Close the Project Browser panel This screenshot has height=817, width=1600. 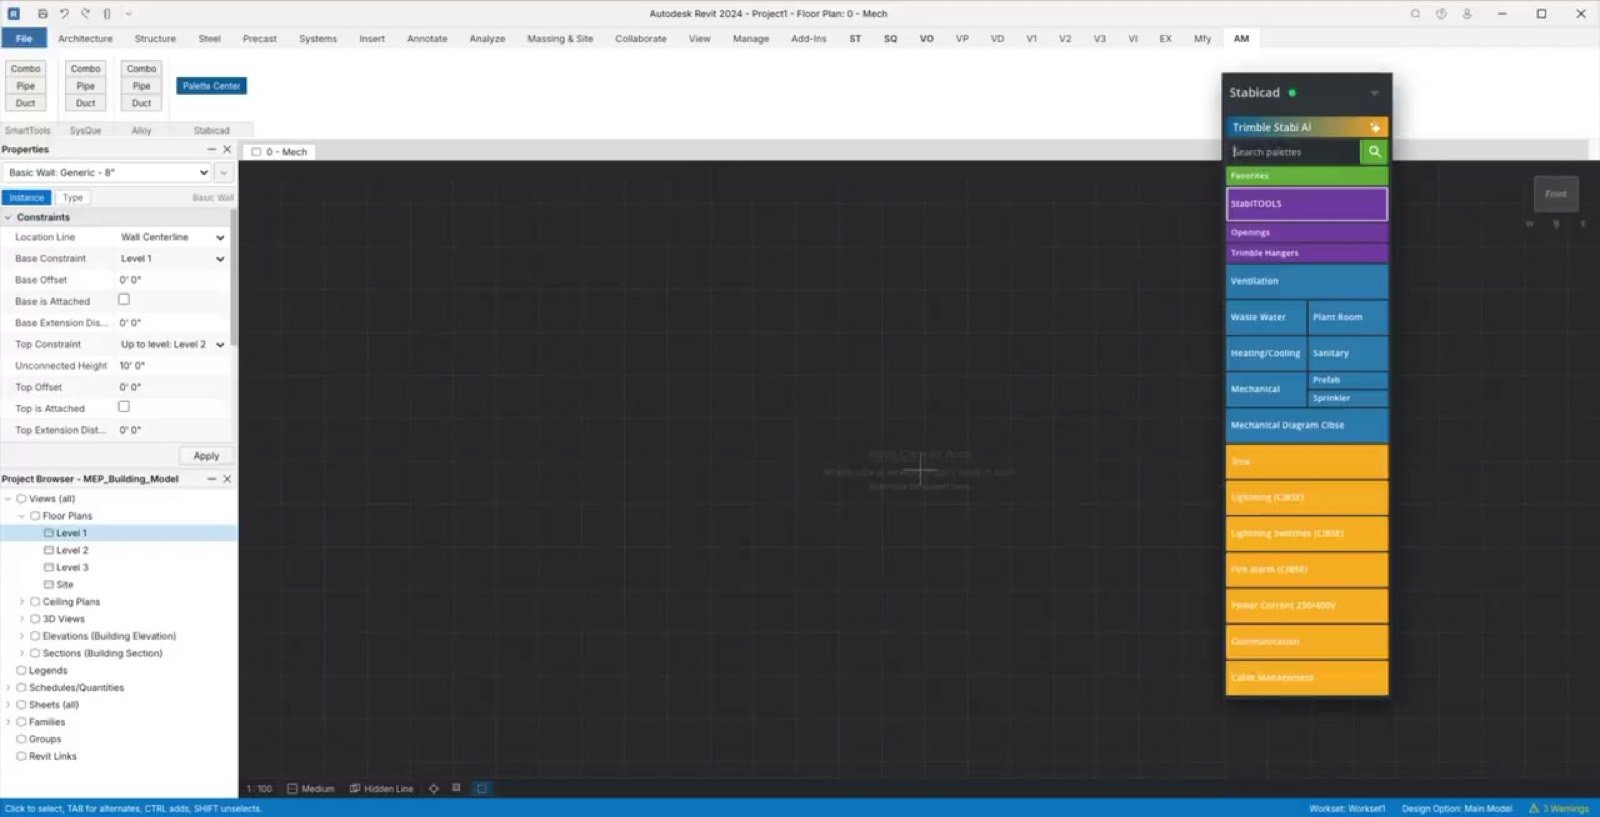[x=227, y=479]
